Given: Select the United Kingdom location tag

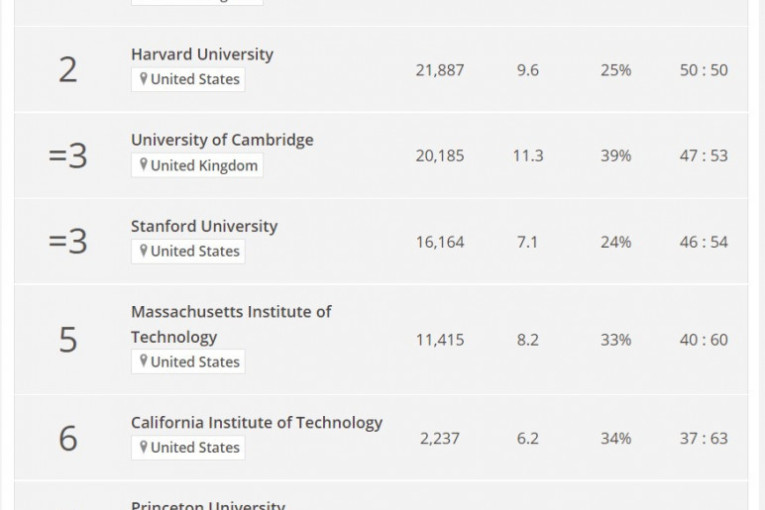Looking at the screenshot, I should point(204,166).
